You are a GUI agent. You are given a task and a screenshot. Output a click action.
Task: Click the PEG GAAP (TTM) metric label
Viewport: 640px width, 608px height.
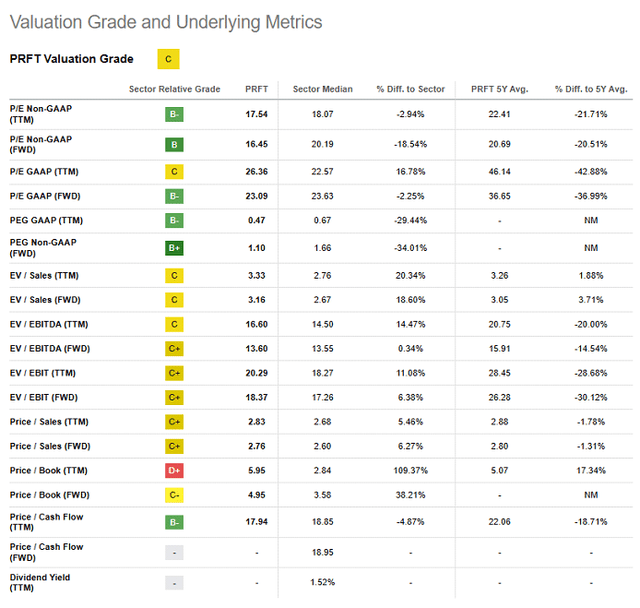pos(46,220)
